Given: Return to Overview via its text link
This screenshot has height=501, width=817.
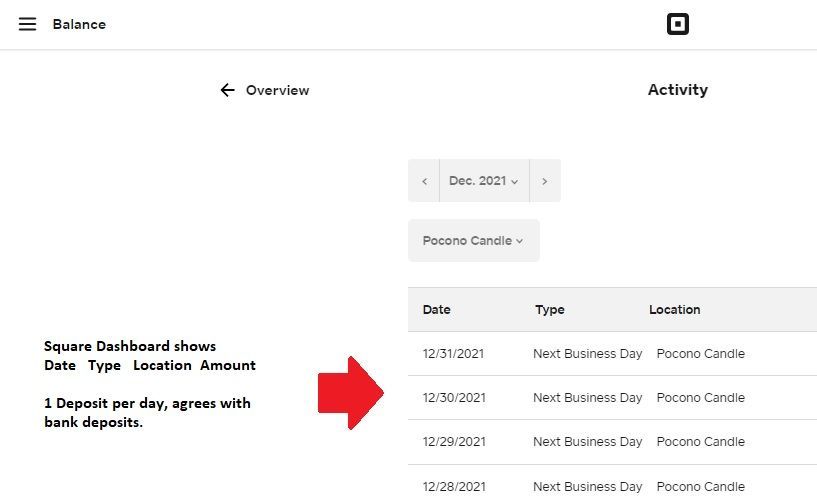Looking at the screenshot, I should [x=277, y=90].
